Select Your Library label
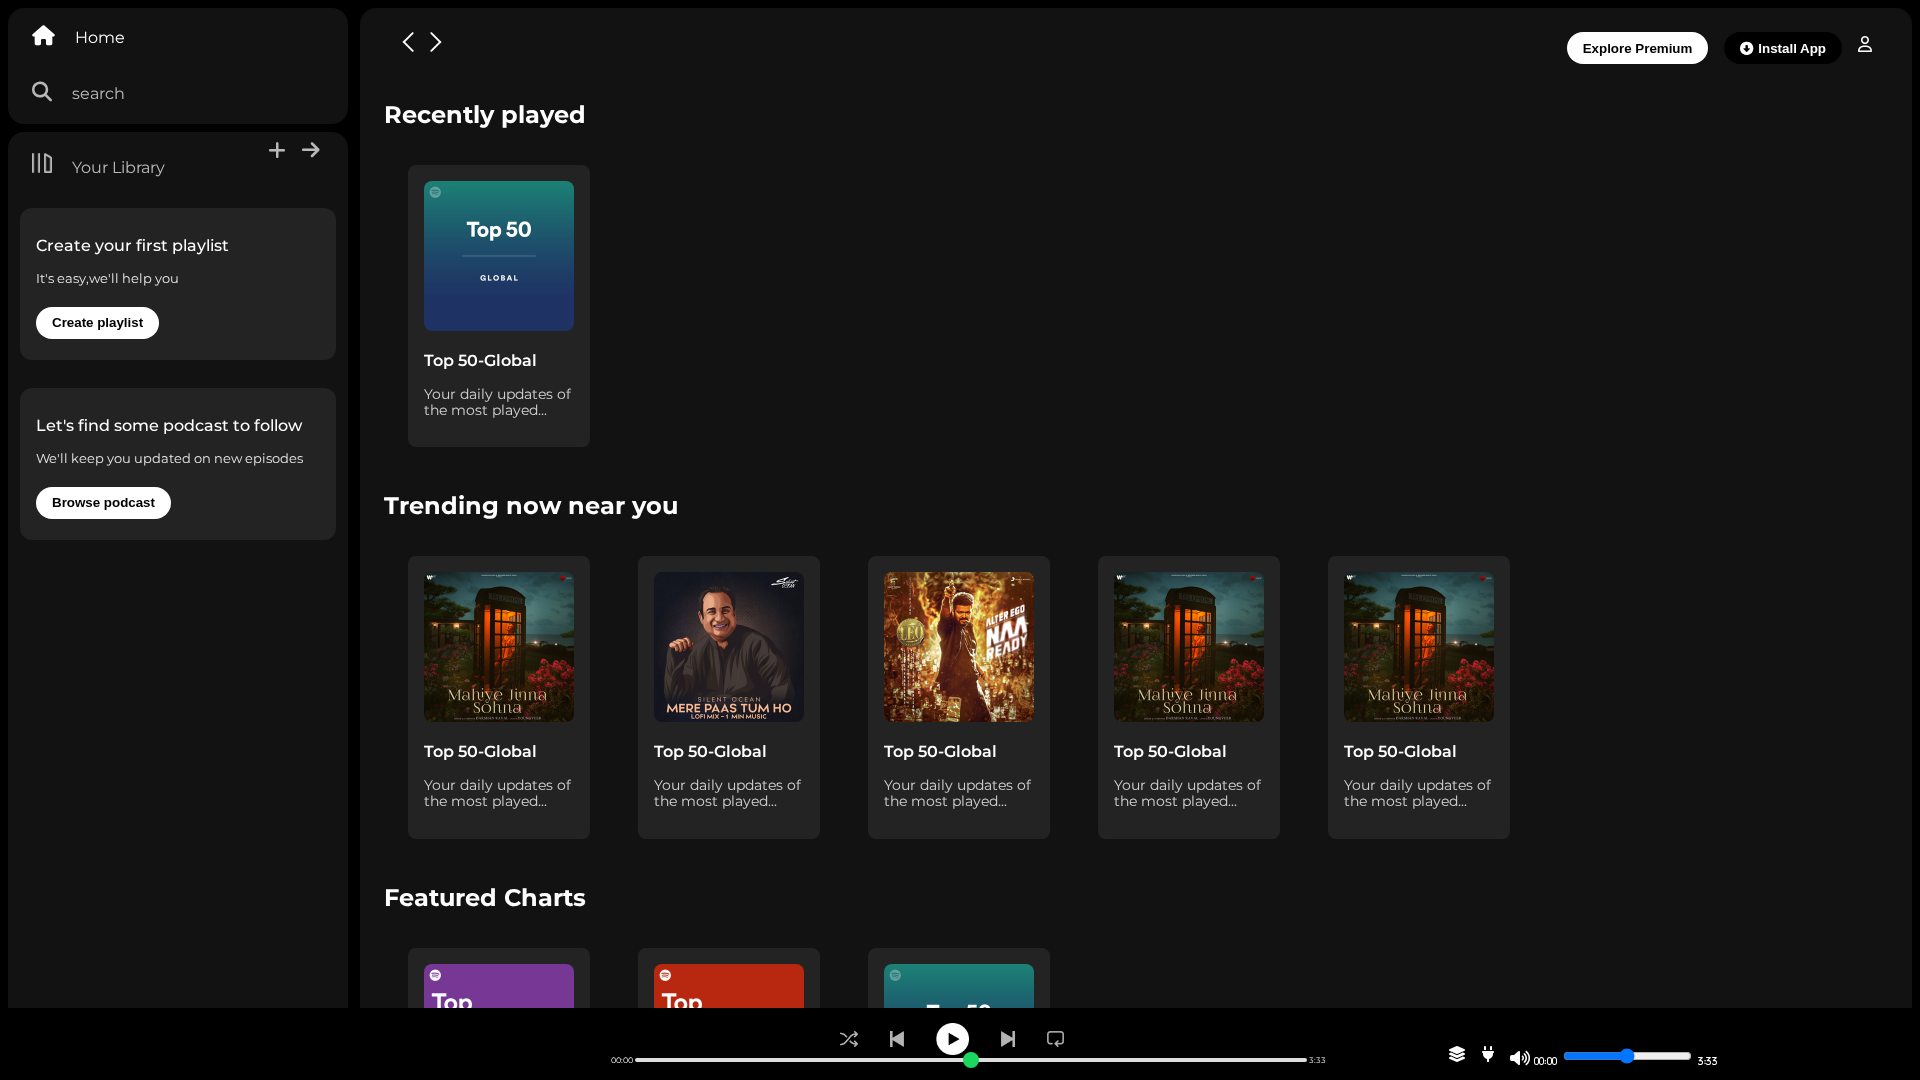Image resolution: width=1920 pixels, height=1080 pixels. (x=118, y=167)
